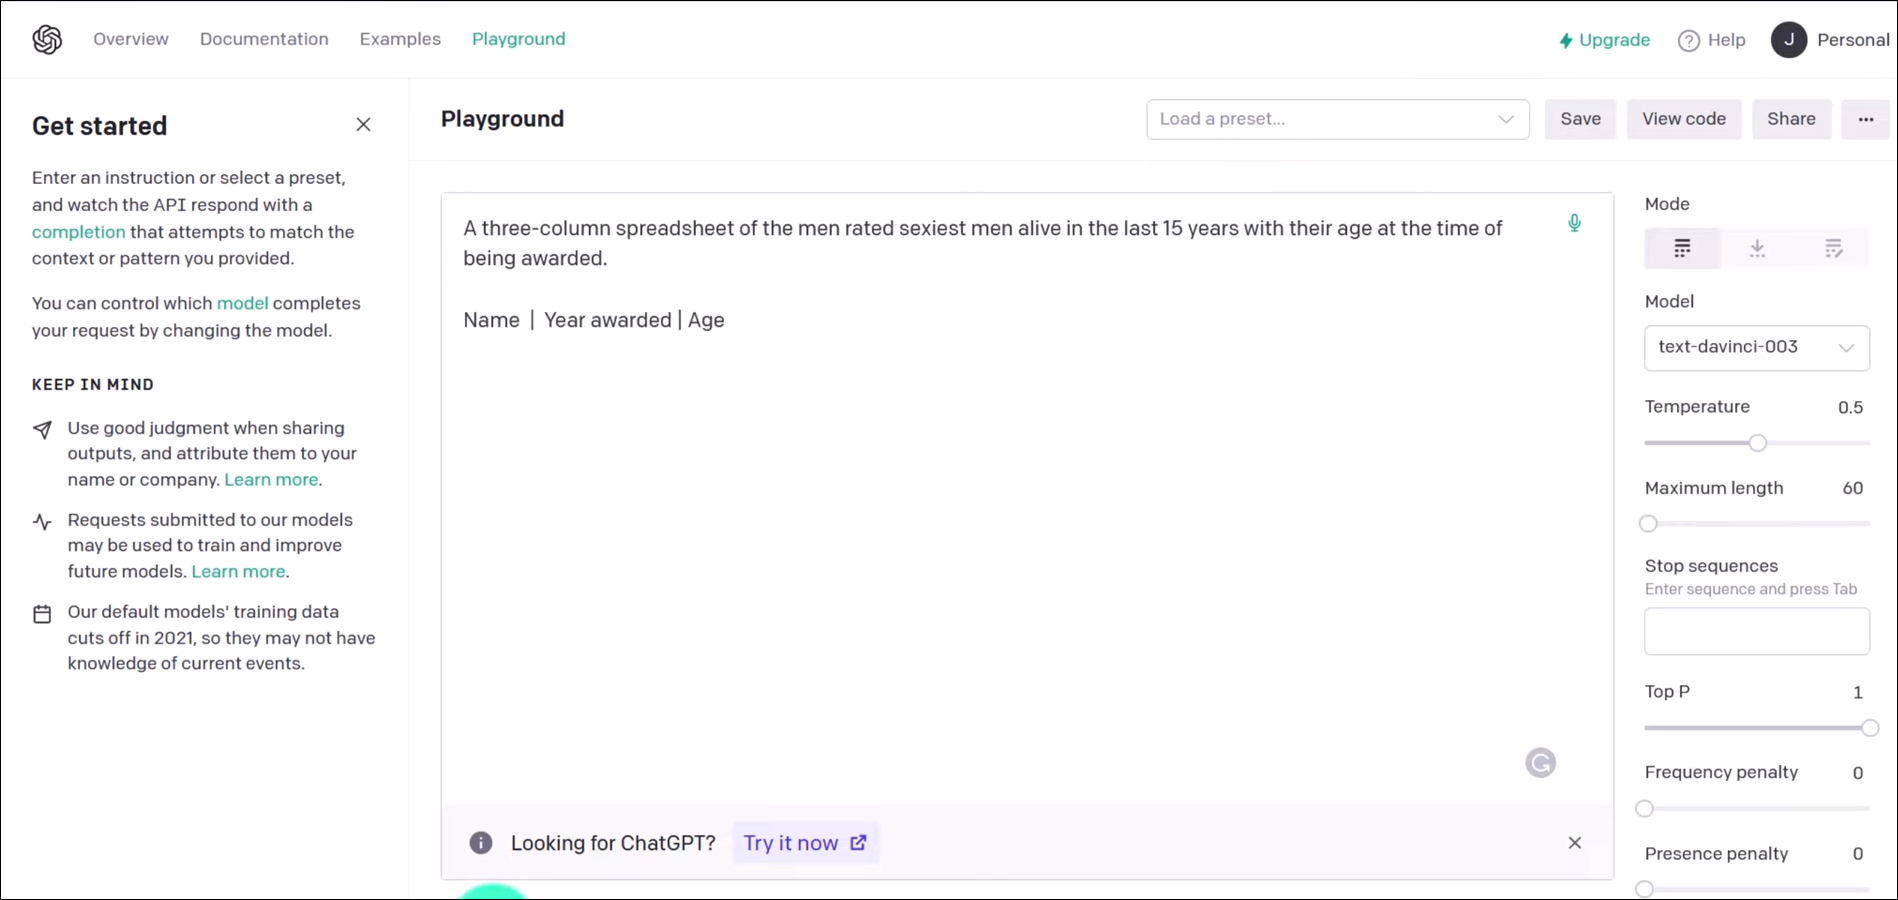Click the Personal account avatar

tap(1788, 40)
